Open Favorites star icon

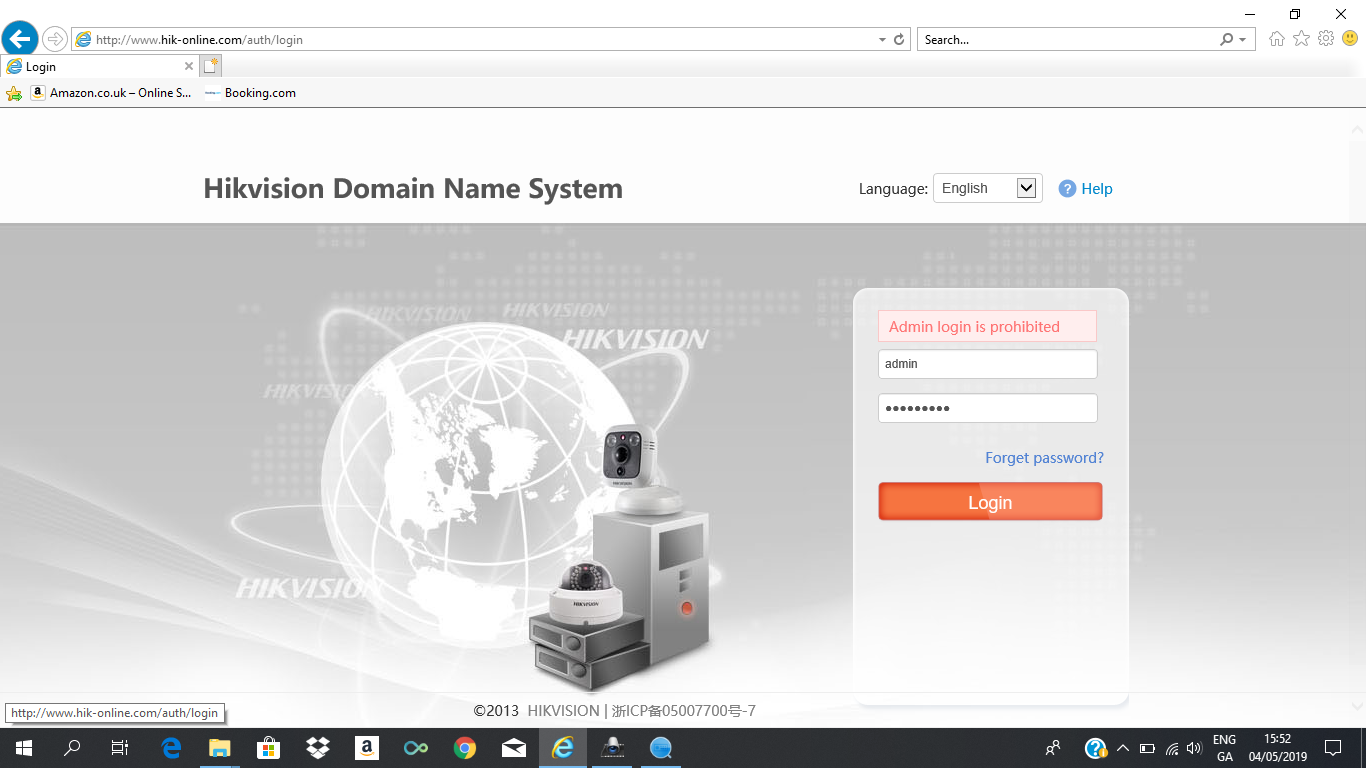click(x=1301, y=39)
